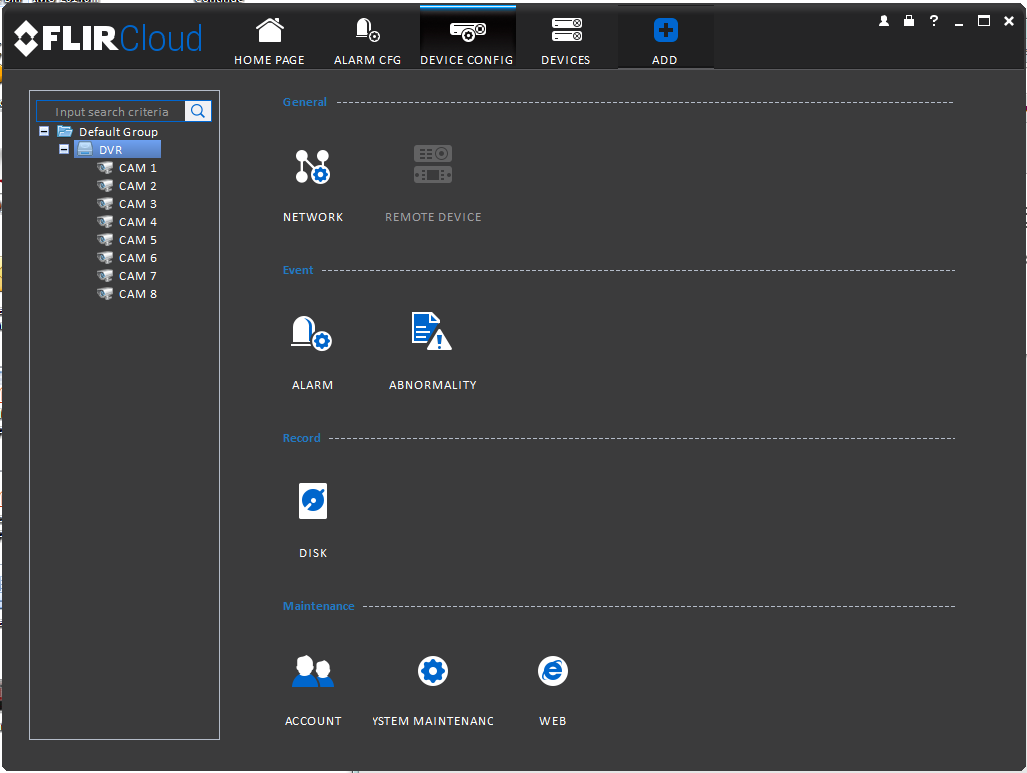This screenshot has width=1027, height=773.
Task: Select the Device Config tab
Action: pos(467,39)
